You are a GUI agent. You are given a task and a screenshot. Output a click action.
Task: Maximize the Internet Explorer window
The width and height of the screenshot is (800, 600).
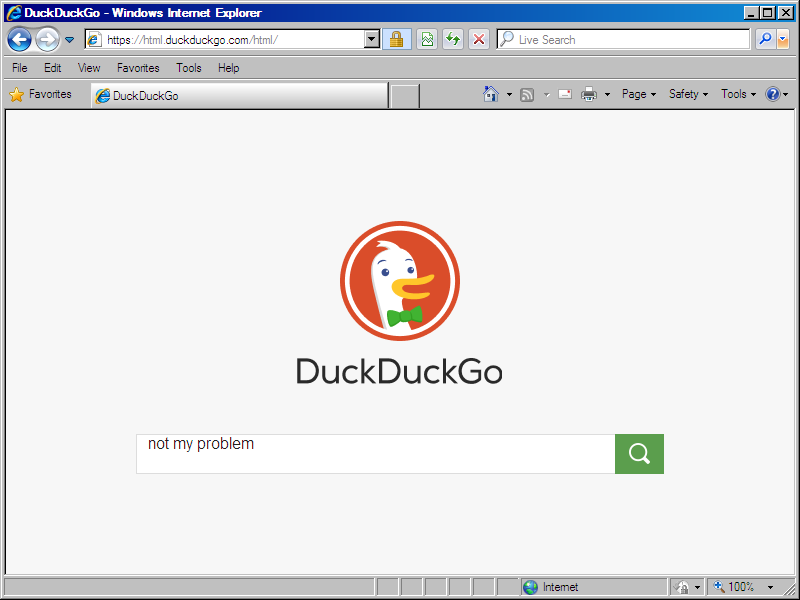(x=767, y=13)
